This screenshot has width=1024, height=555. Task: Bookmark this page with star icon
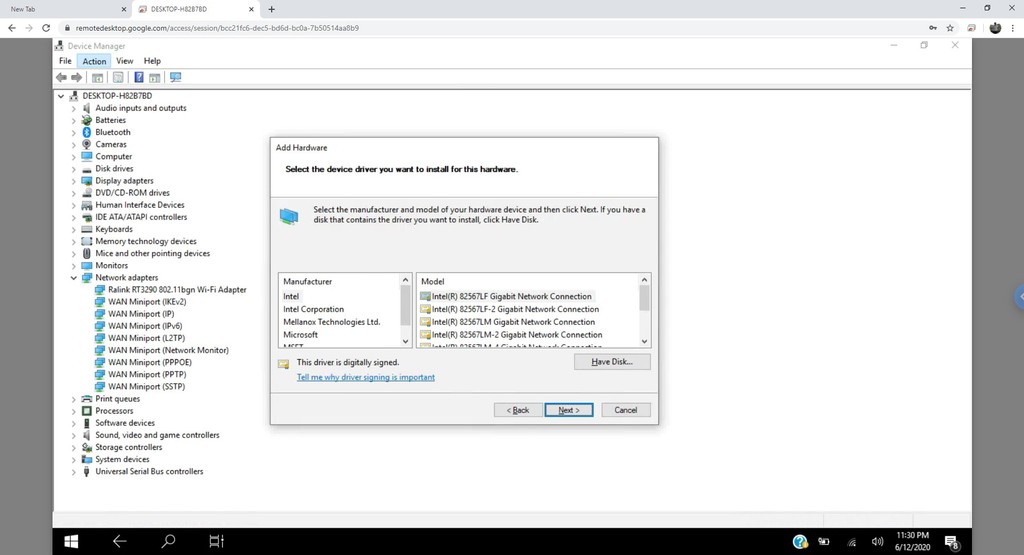[x=950, y=28]
